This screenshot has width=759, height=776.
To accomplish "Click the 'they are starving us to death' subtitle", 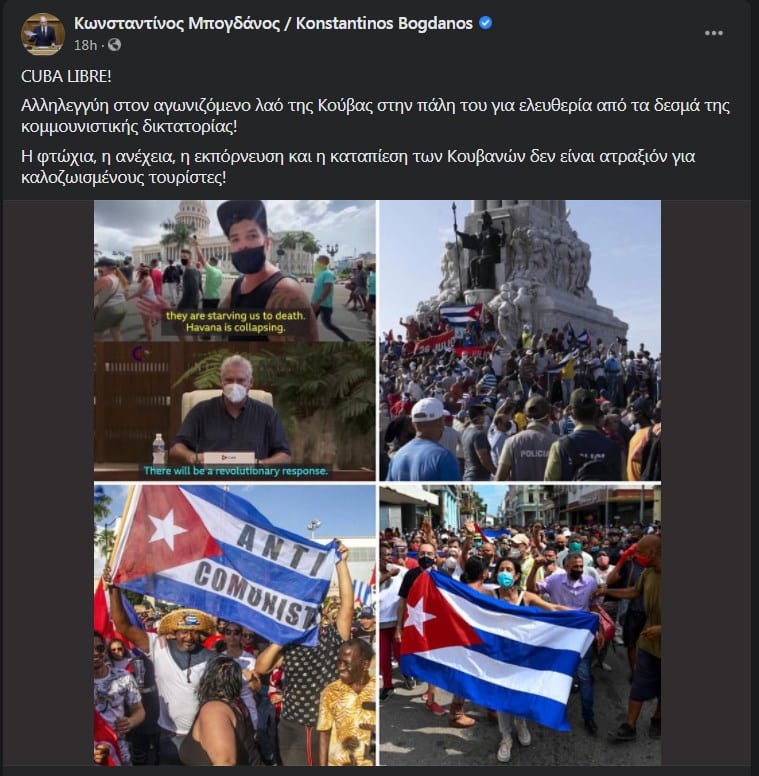I will click(236, 321).
